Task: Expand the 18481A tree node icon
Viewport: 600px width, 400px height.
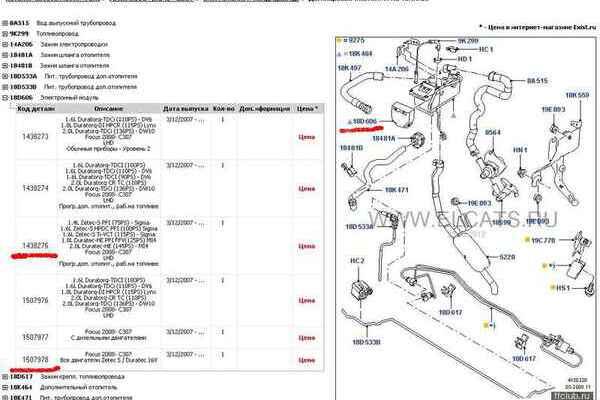Action: coord(5,55)
